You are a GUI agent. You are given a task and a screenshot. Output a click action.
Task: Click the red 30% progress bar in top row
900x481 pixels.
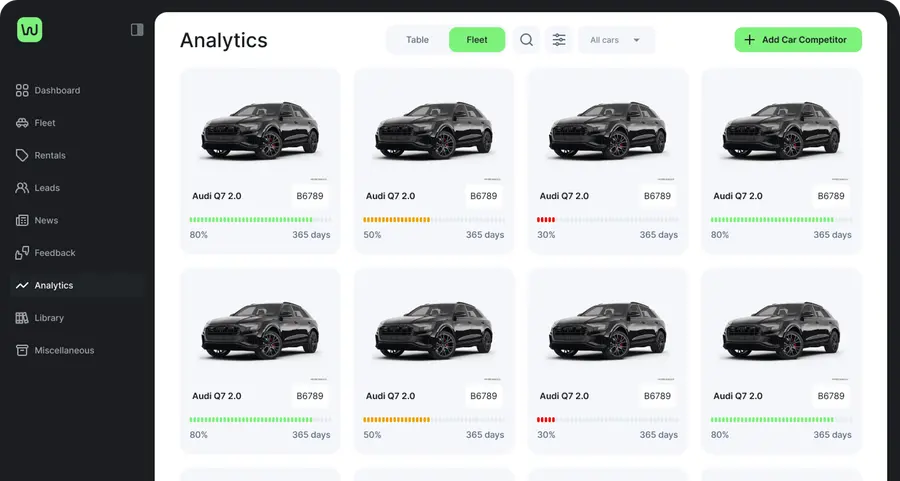pos(607,219)
